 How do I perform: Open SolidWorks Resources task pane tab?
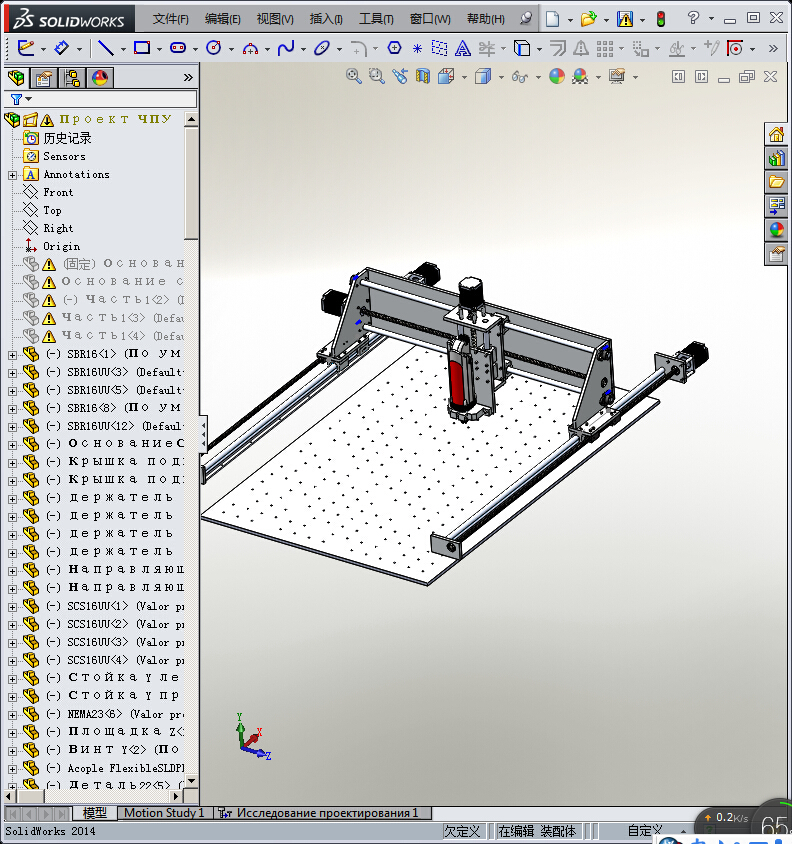point(776,135)
